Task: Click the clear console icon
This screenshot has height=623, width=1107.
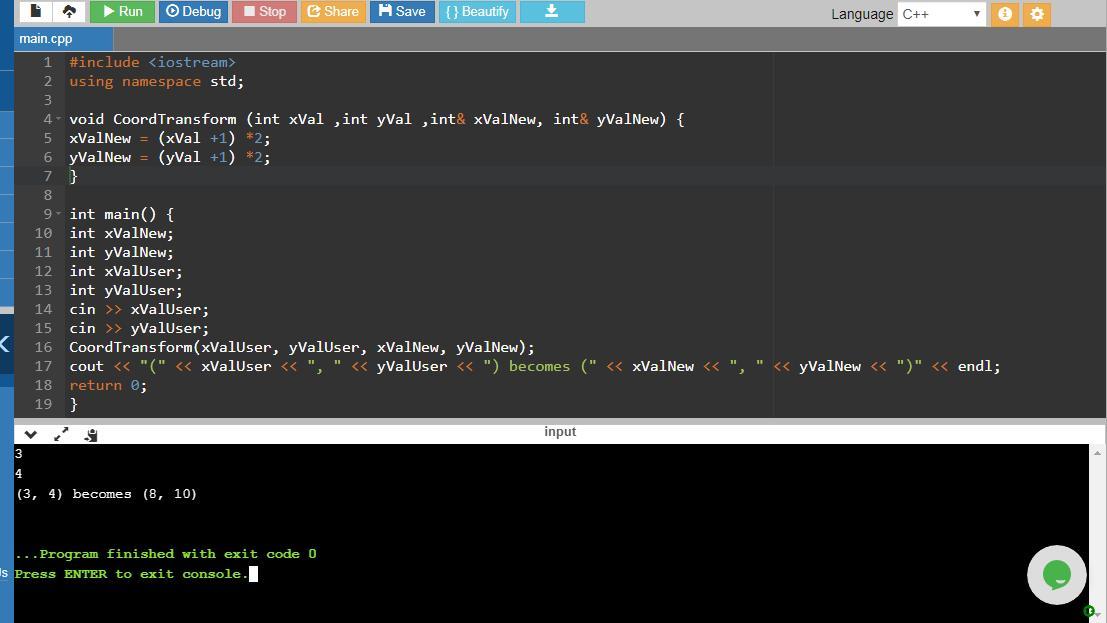Action: tap(91, 434)
